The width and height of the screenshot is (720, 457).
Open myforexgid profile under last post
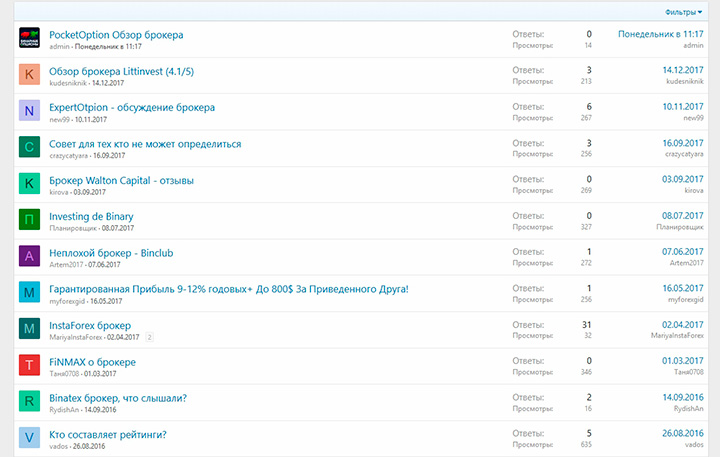[x=685, y=300]
